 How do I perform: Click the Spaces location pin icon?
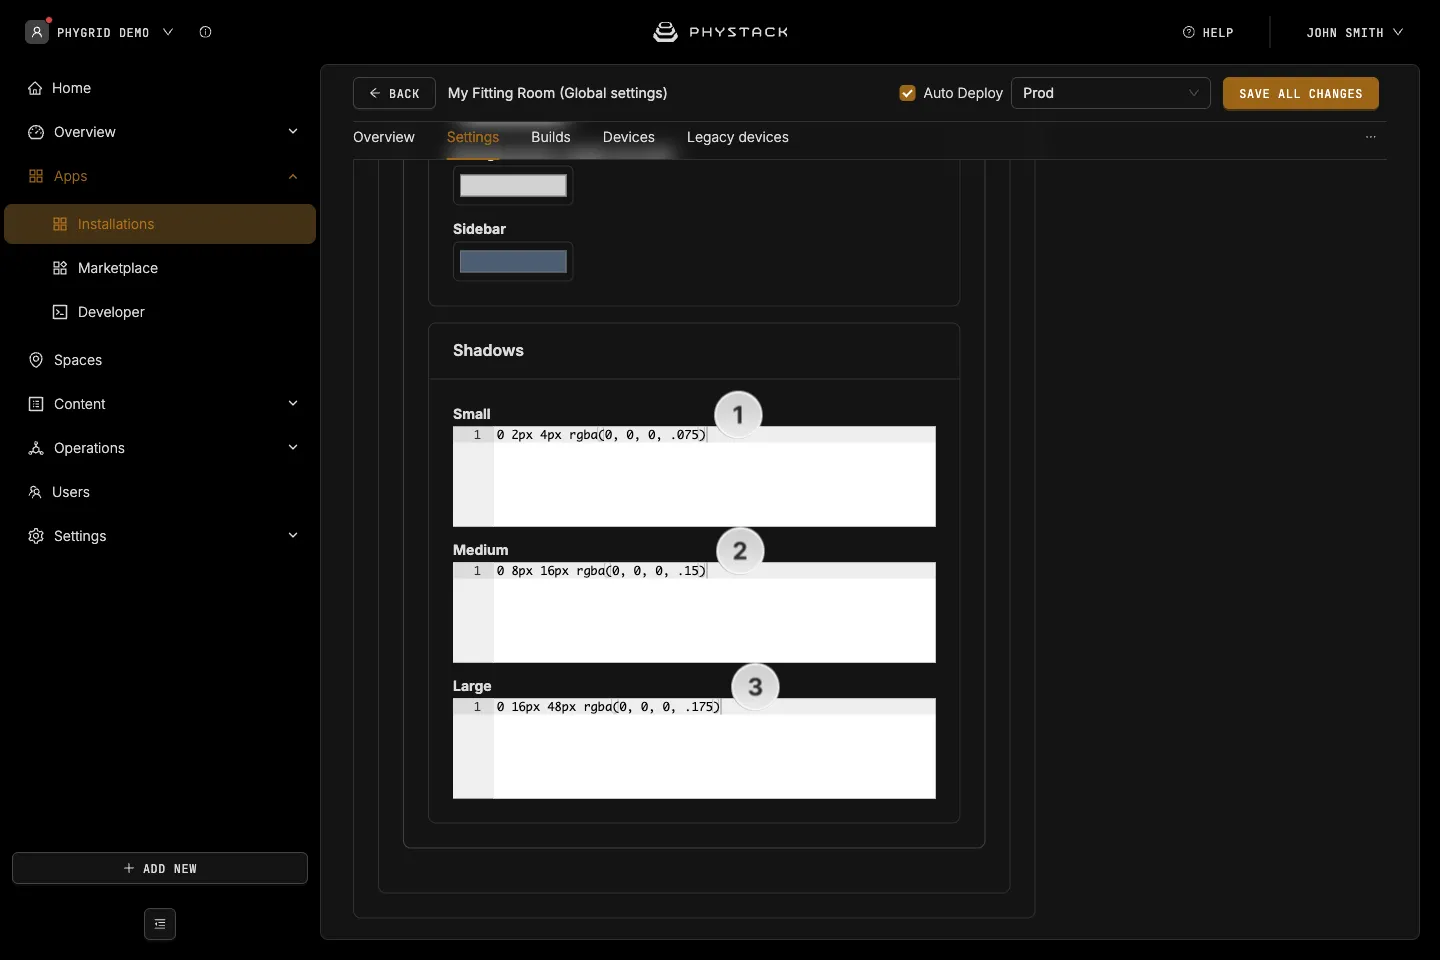36,360
